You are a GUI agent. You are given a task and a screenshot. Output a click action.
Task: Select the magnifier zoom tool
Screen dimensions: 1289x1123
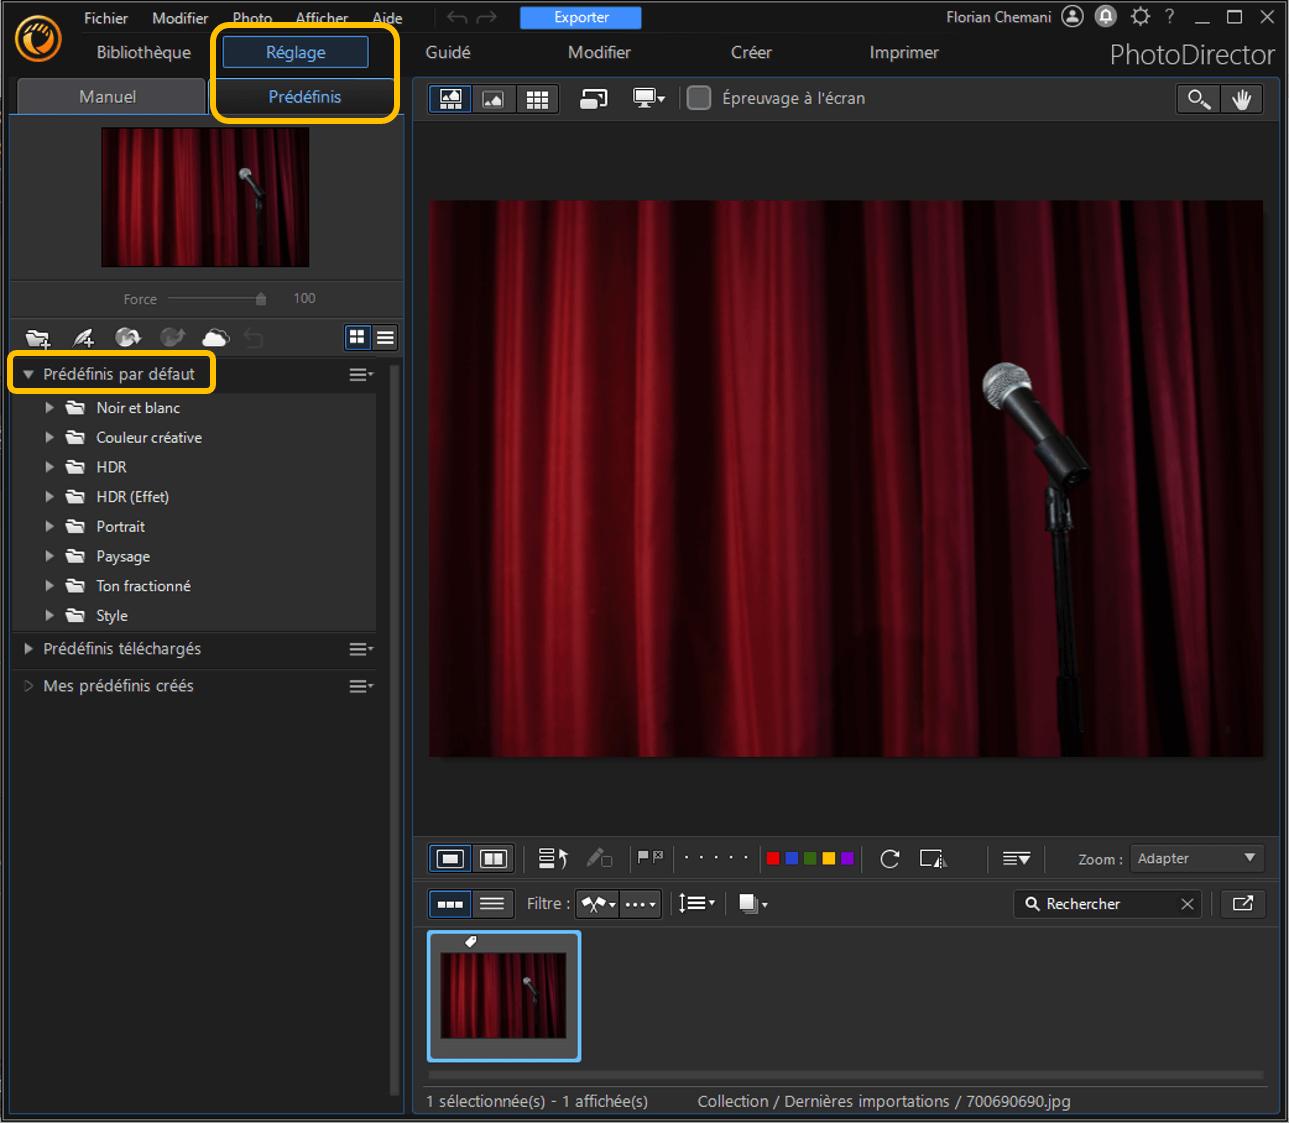tap(1197, 99)
